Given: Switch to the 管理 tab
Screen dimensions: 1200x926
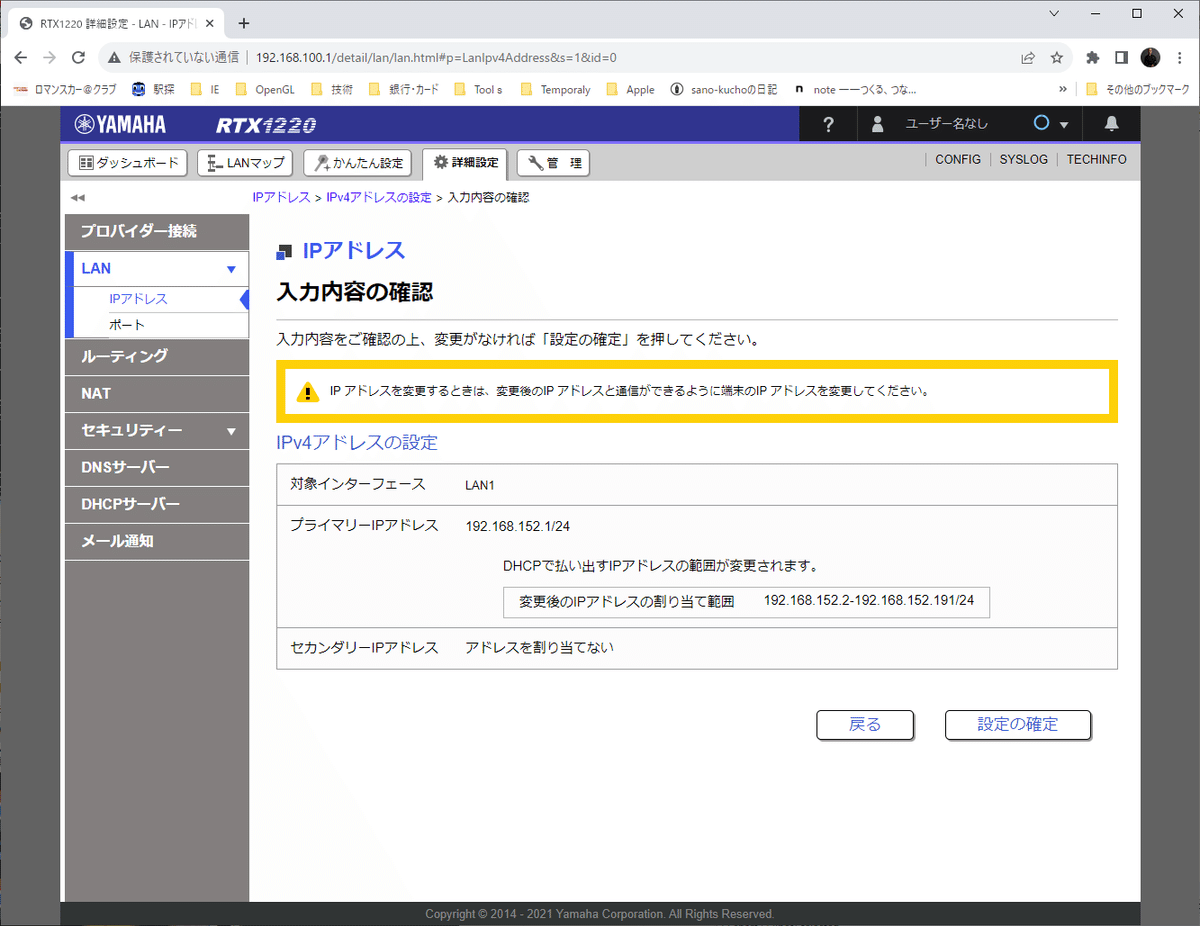Looking at the screenshot, I should (x=554, y=162).
